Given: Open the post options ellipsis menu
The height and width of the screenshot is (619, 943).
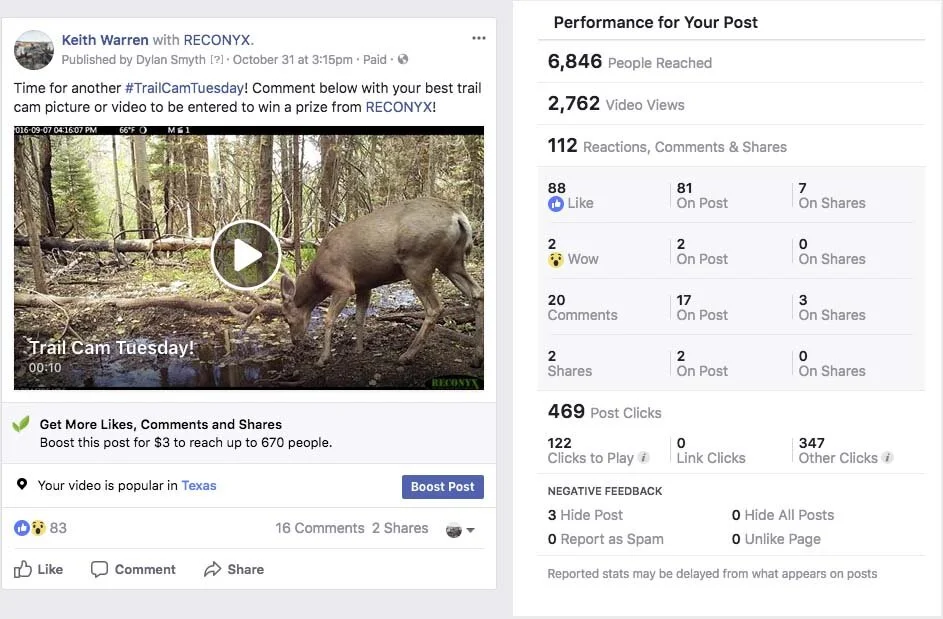Looking at the screenshot, I should coord(479,38).
